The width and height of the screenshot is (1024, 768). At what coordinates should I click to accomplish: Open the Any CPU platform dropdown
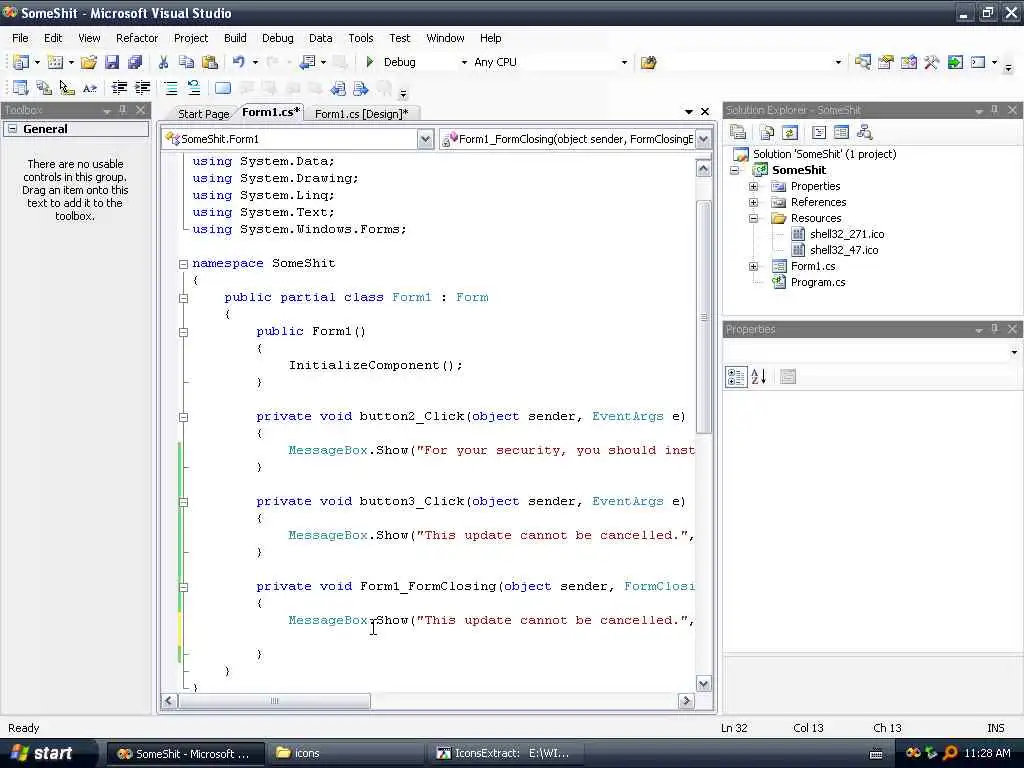[x=624, y=63]
